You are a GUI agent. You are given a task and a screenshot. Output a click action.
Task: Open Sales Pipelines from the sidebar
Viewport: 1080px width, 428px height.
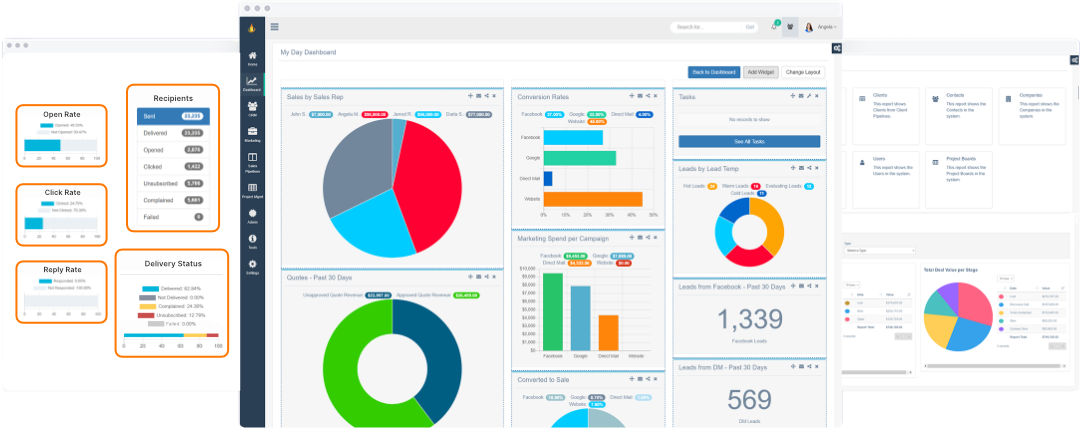point(252,163)
